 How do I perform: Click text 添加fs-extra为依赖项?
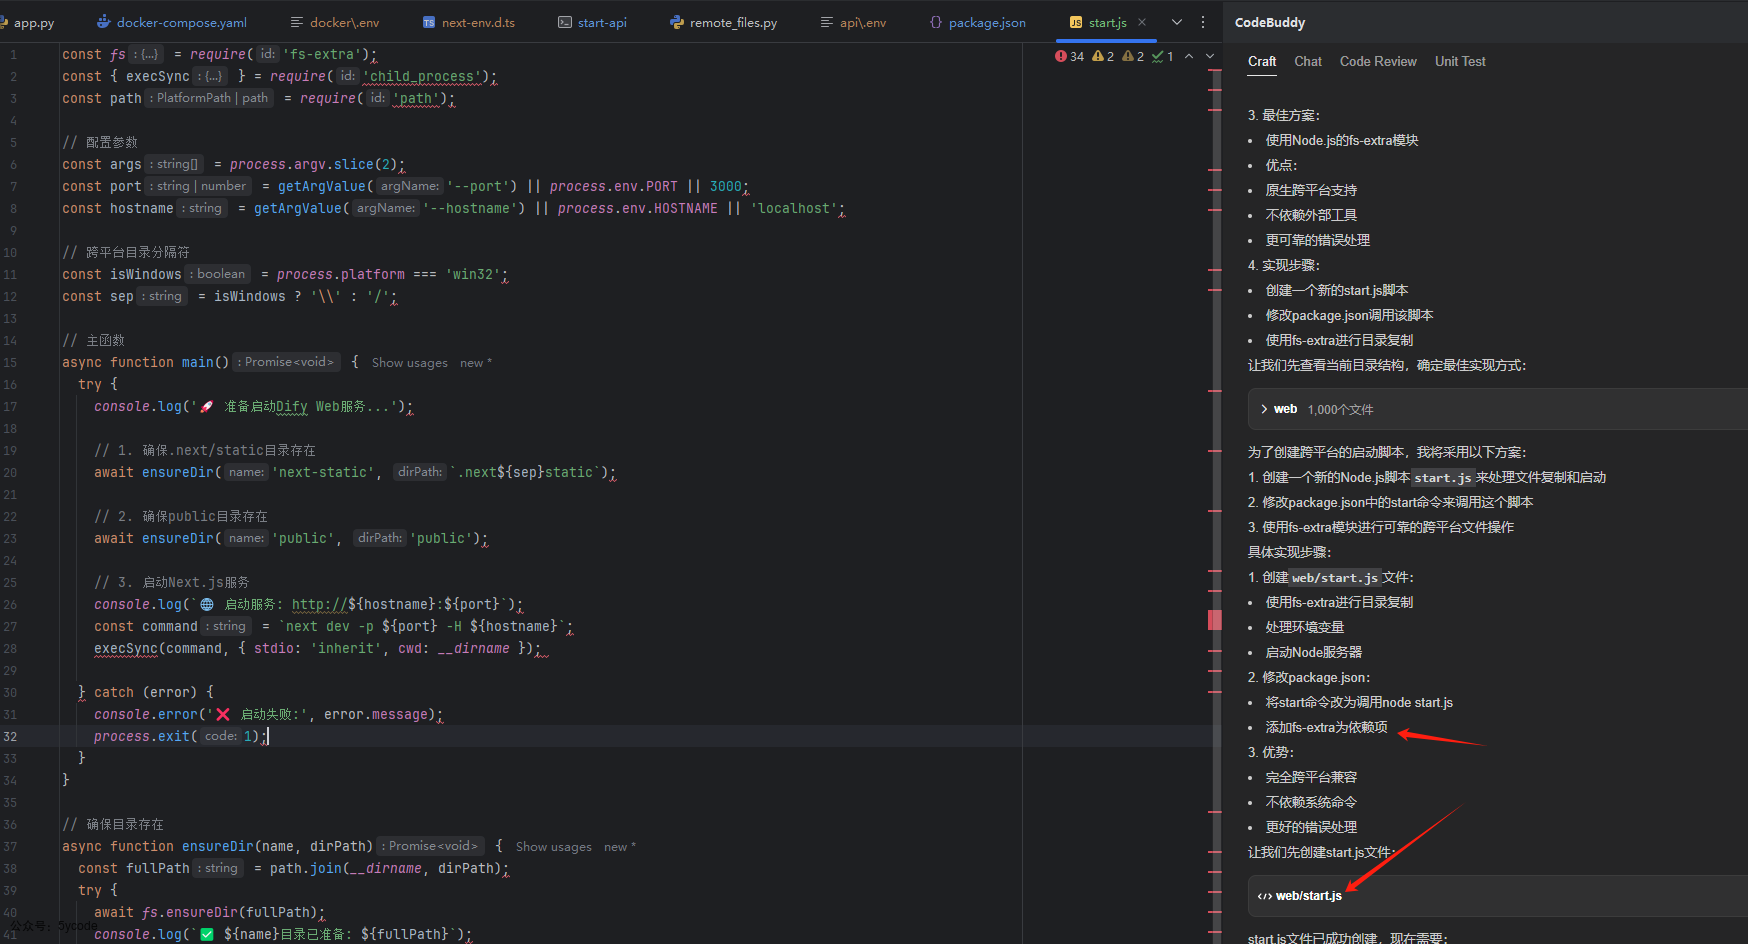1326,728
